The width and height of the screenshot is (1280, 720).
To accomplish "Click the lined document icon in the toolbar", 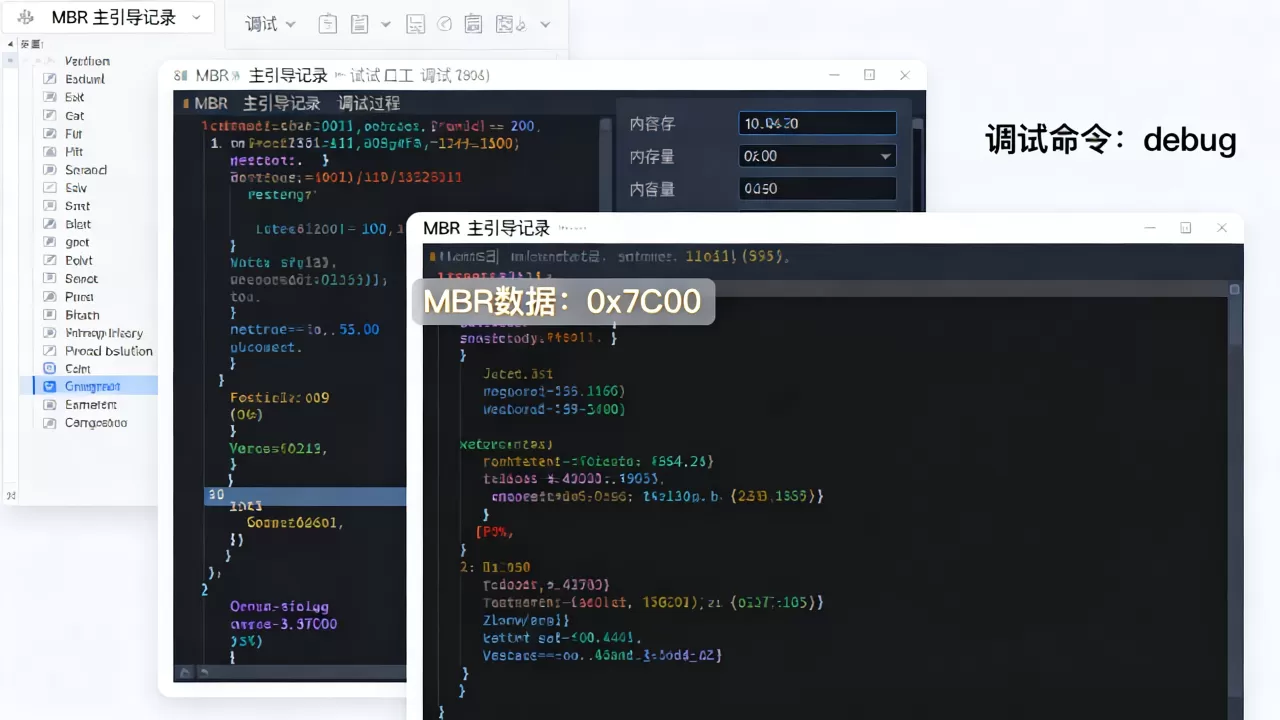I will [360, 24].
